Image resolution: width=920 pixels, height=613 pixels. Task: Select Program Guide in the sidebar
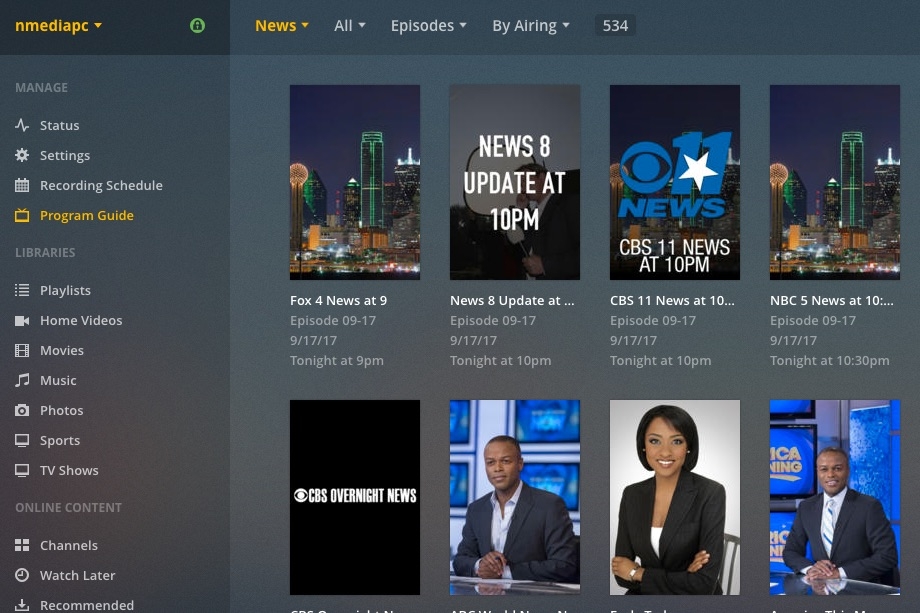tap(87, 215)
